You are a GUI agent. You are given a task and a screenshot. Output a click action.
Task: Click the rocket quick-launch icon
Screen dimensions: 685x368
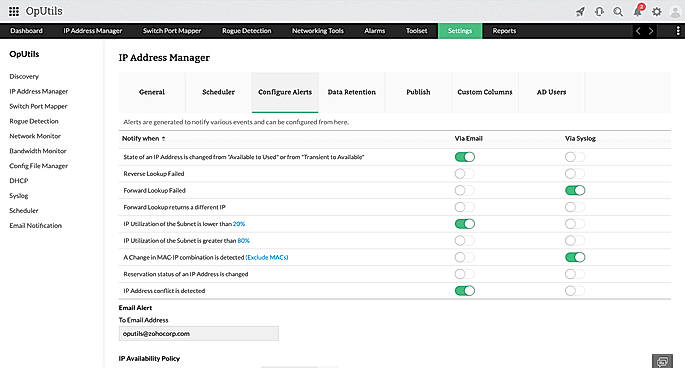click(x=580, y=12)
